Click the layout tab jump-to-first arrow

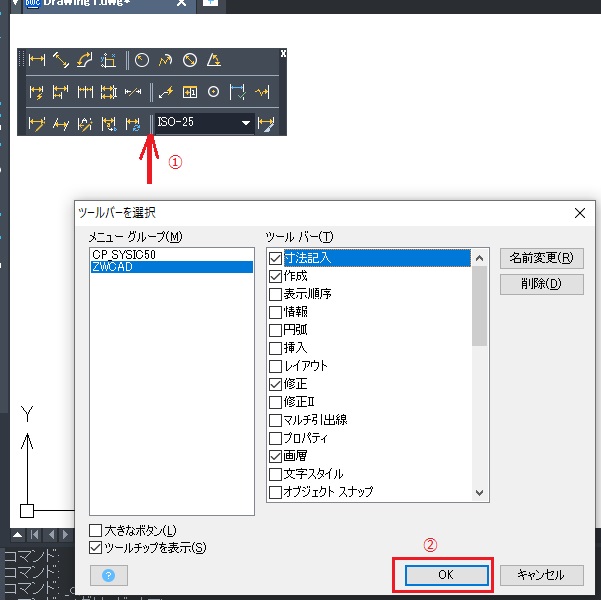tap(34, 534)
